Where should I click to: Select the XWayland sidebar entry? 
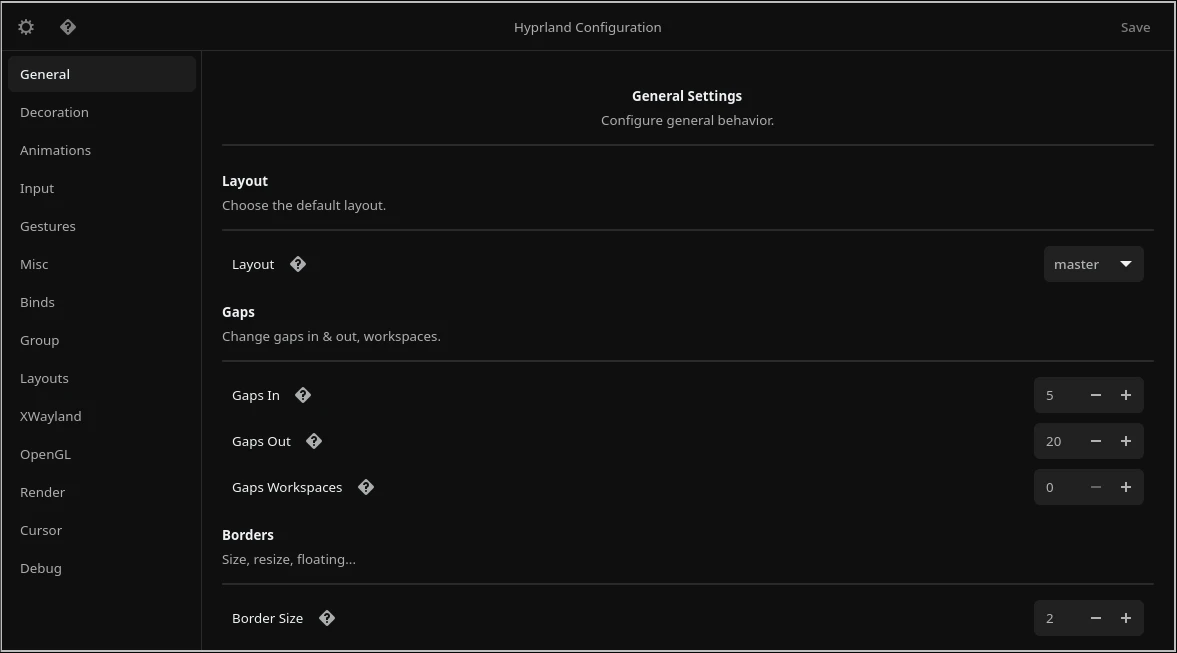click(51, 416)
